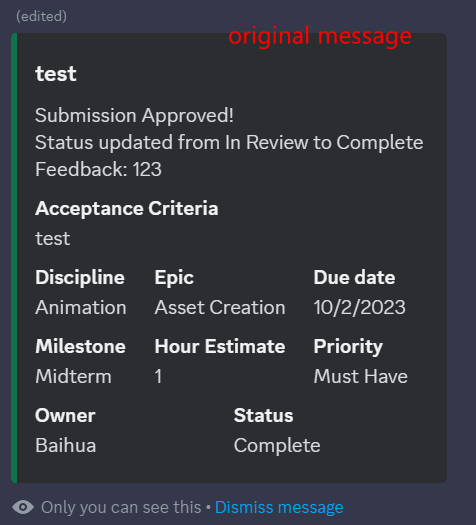Click the 'Must Have' priority value
This screenshot has width=476, height=525.
361,376
